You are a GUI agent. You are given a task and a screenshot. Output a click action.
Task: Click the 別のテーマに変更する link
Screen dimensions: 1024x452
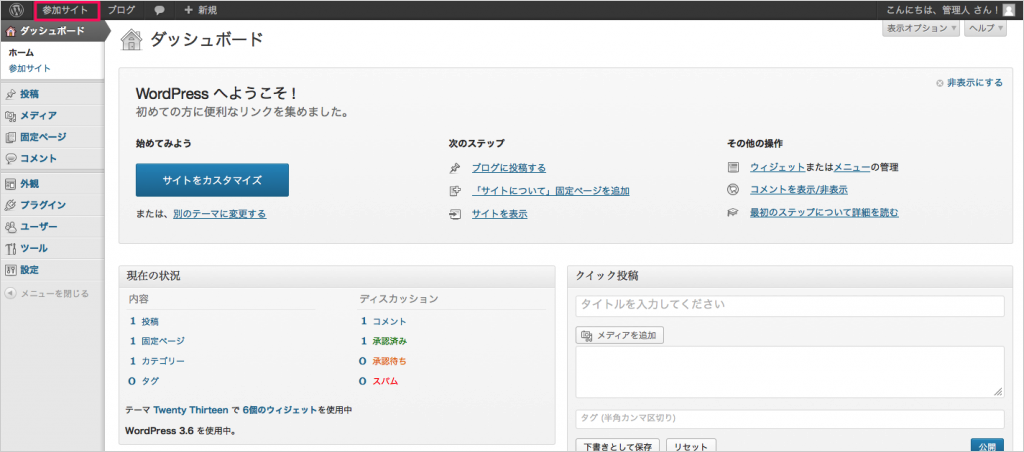point(219,214)
